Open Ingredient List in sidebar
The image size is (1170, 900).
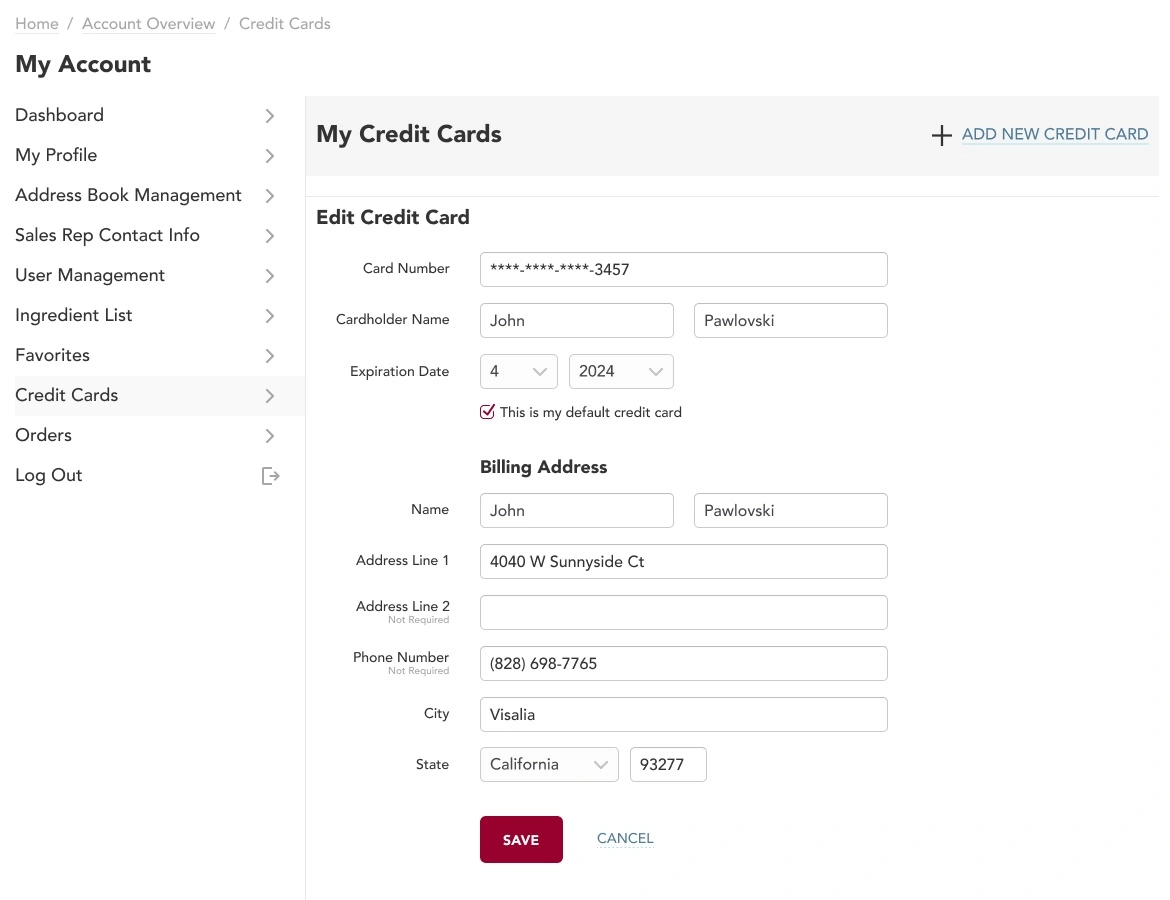point(74,315)
